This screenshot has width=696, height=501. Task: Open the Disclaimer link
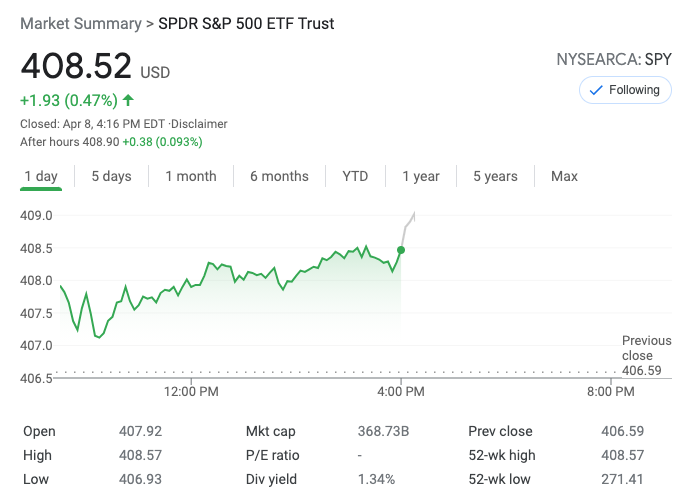(199, 124)
